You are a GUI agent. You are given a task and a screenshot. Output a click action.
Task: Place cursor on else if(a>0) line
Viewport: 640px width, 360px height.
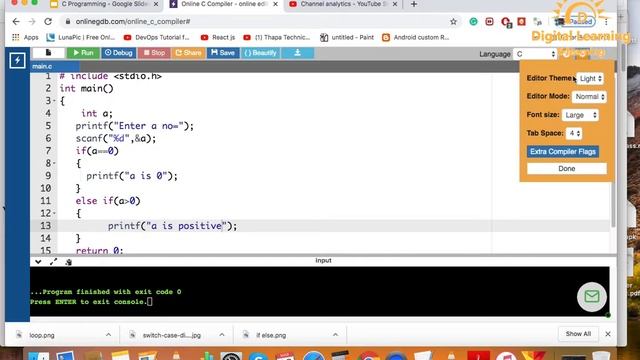108,201
